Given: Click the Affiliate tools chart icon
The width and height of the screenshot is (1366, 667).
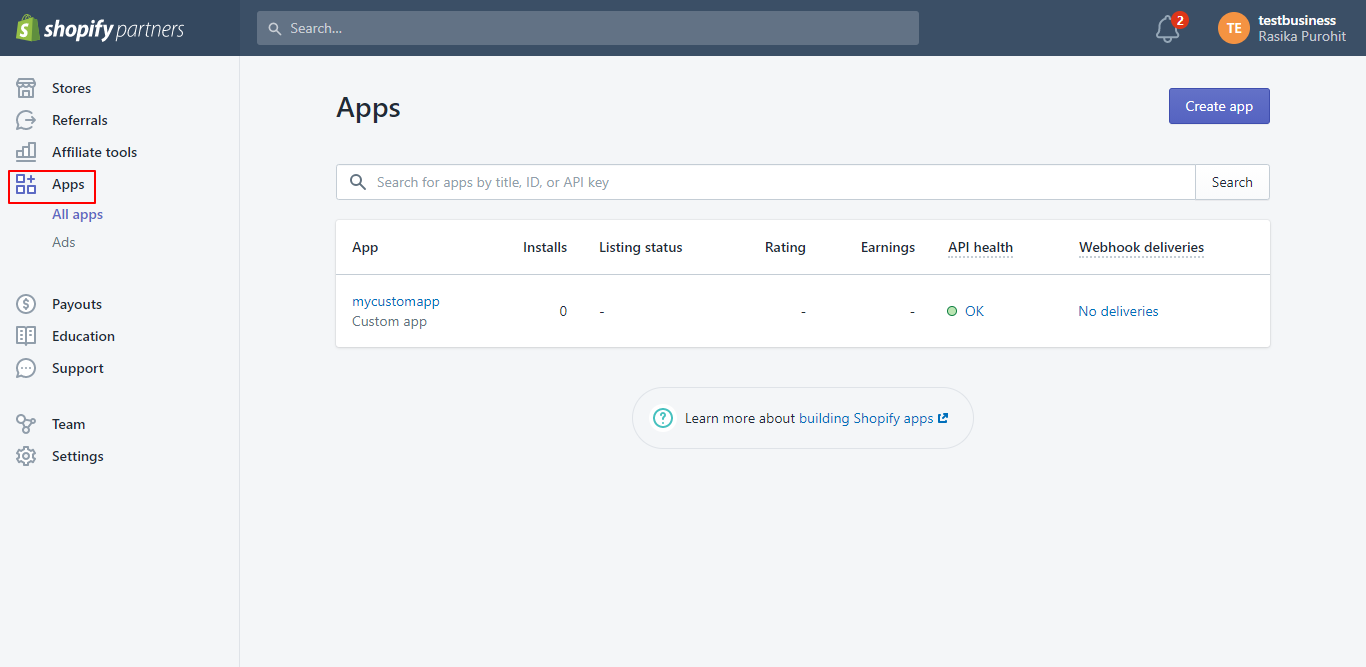Looking at the screenshot, I should tap(26, 152).
